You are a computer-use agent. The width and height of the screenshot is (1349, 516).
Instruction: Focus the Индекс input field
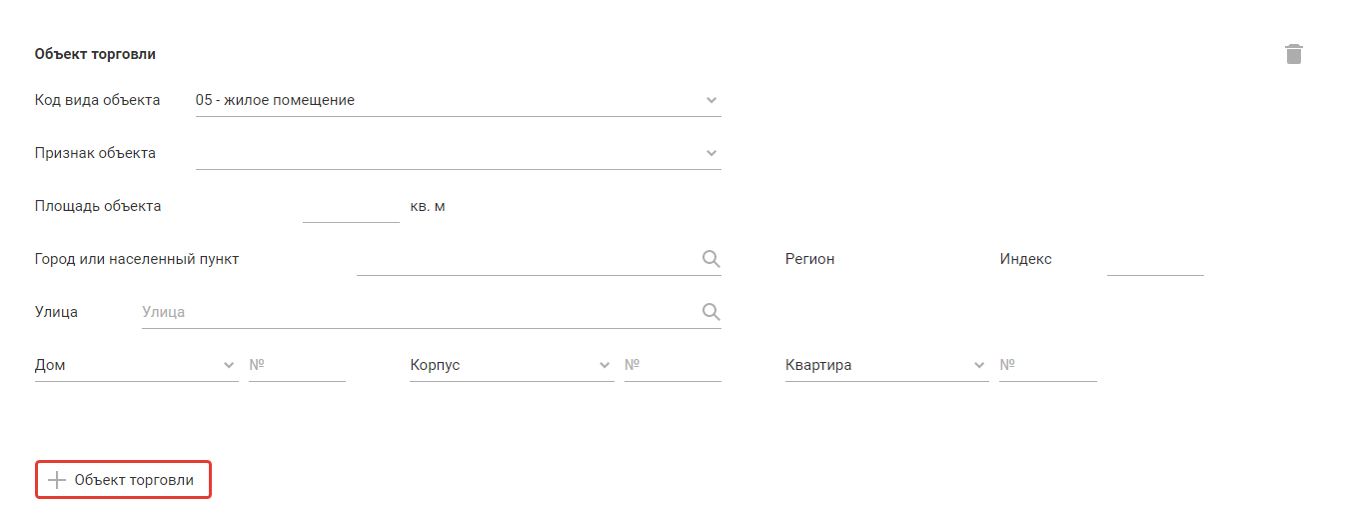[x=1155, y=260]
